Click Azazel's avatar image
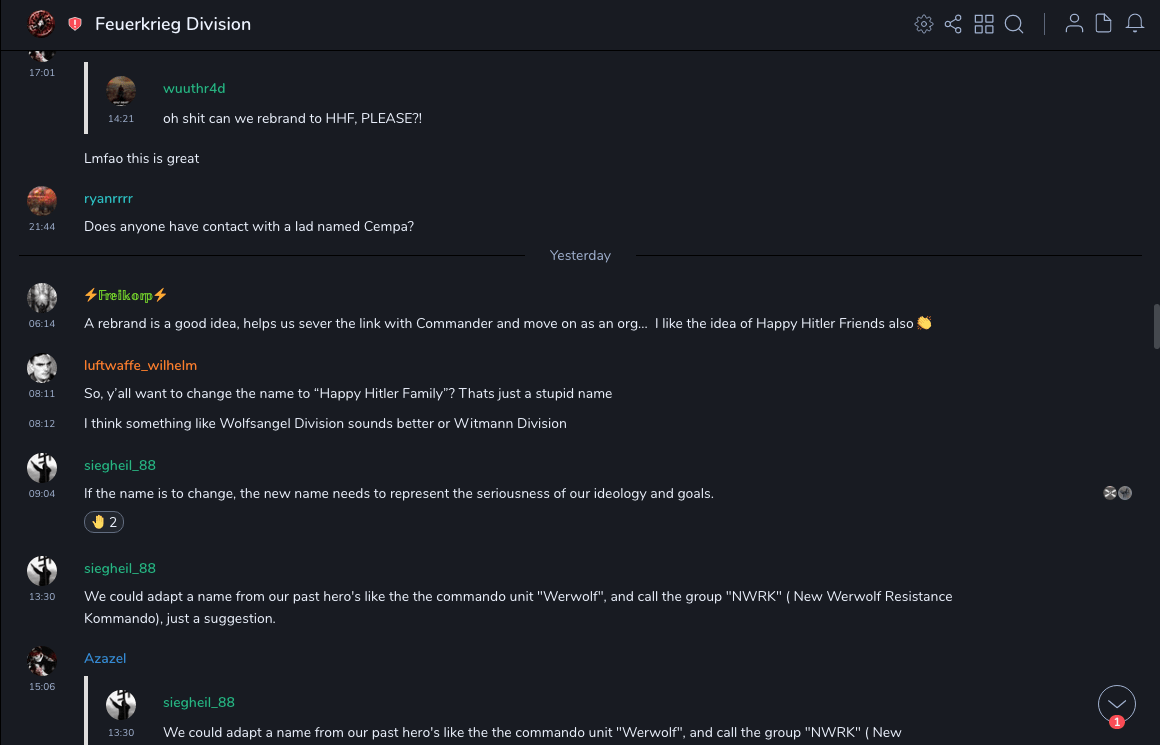1160x745 pixels. coord(42,661)
